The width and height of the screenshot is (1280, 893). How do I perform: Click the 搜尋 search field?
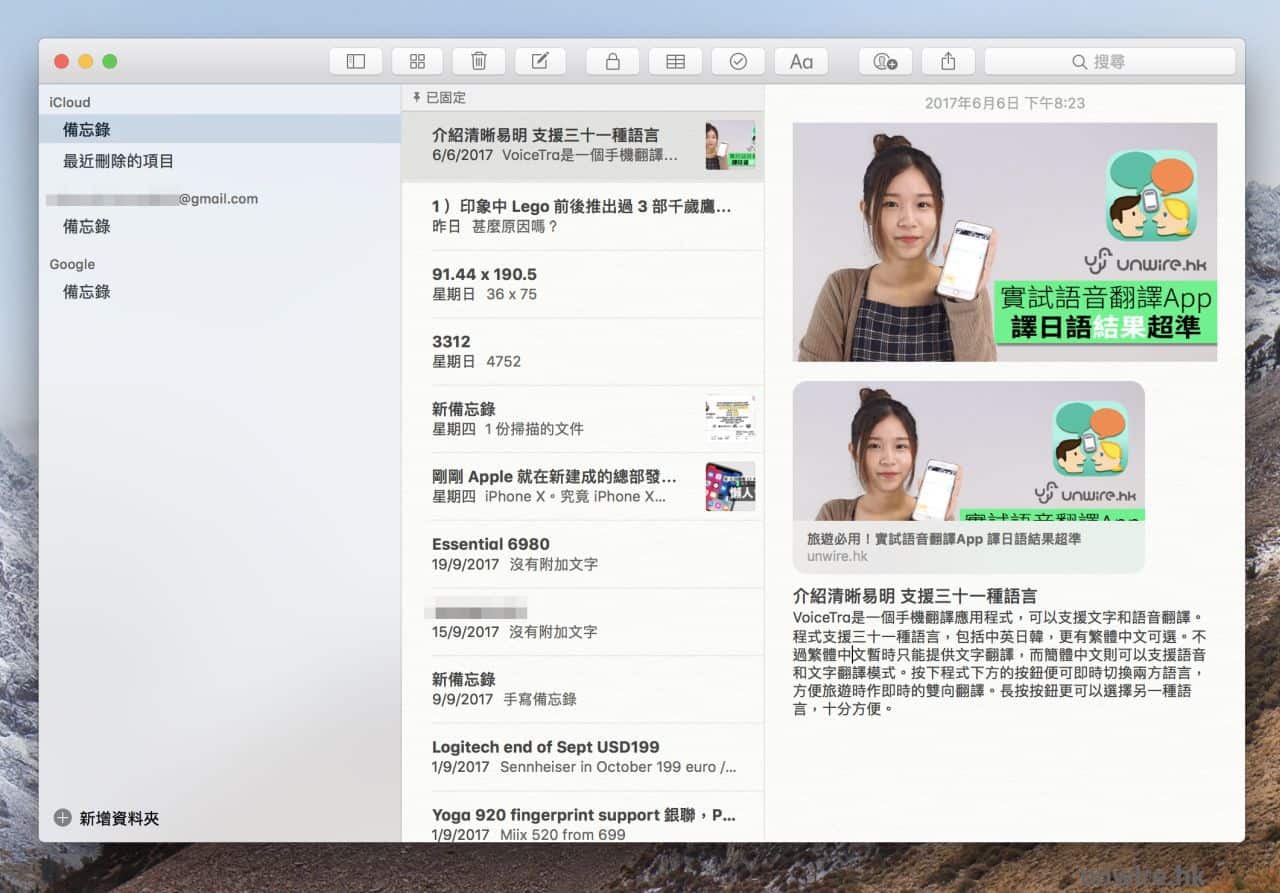point(1109,62)
